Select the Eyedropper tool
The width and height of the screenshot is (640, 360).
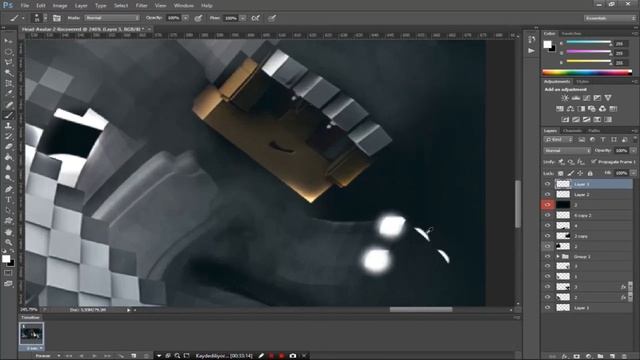click(8, 94)
